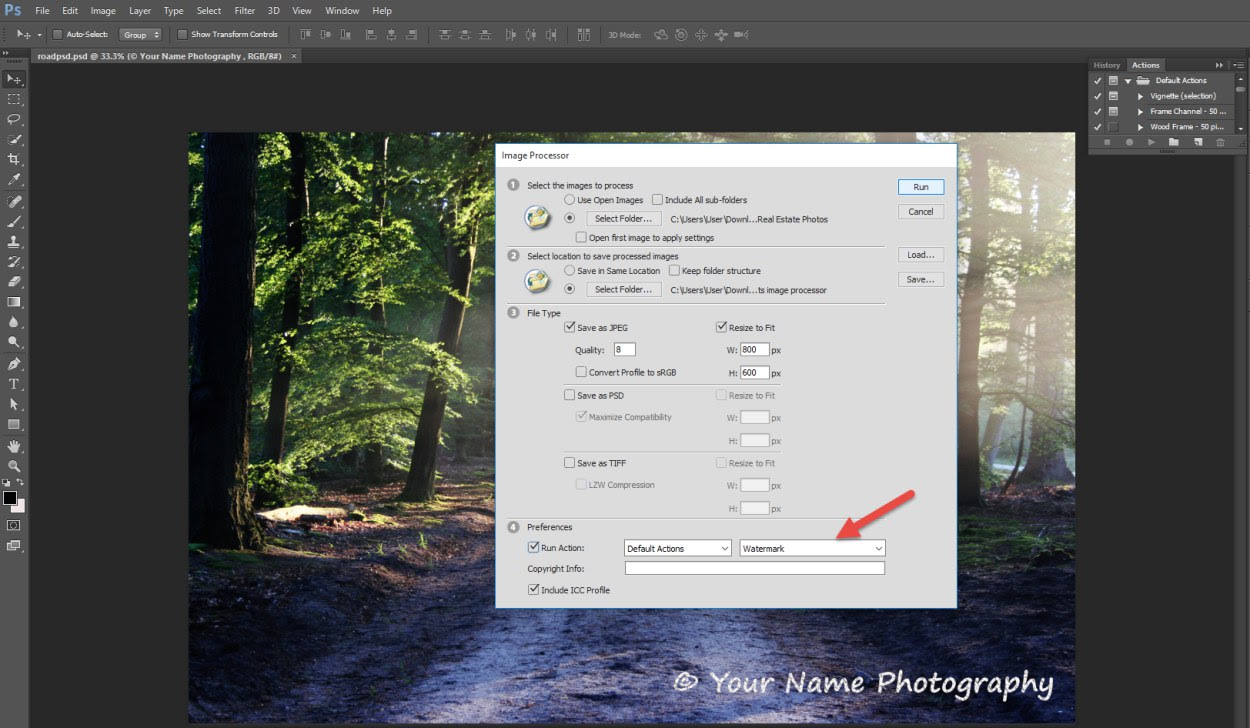Open the Watermark action dropdown
The image size is (1250, 728).
click(x=812, y=548)
